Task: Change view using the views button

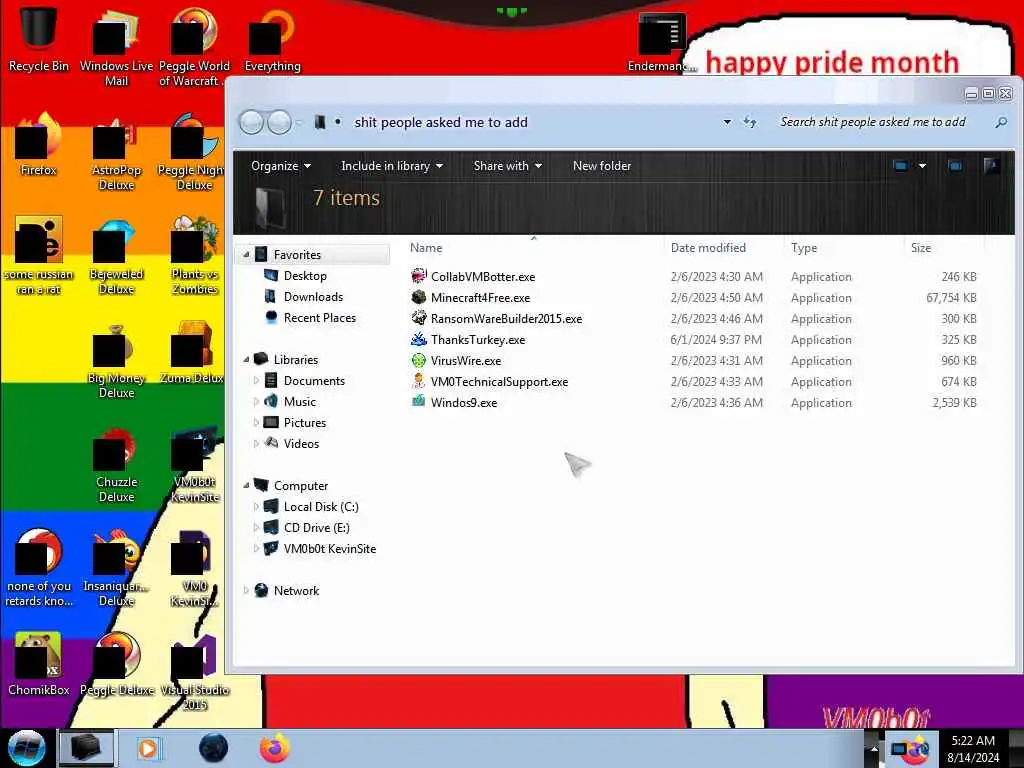Action: click(x=901, y=166)
